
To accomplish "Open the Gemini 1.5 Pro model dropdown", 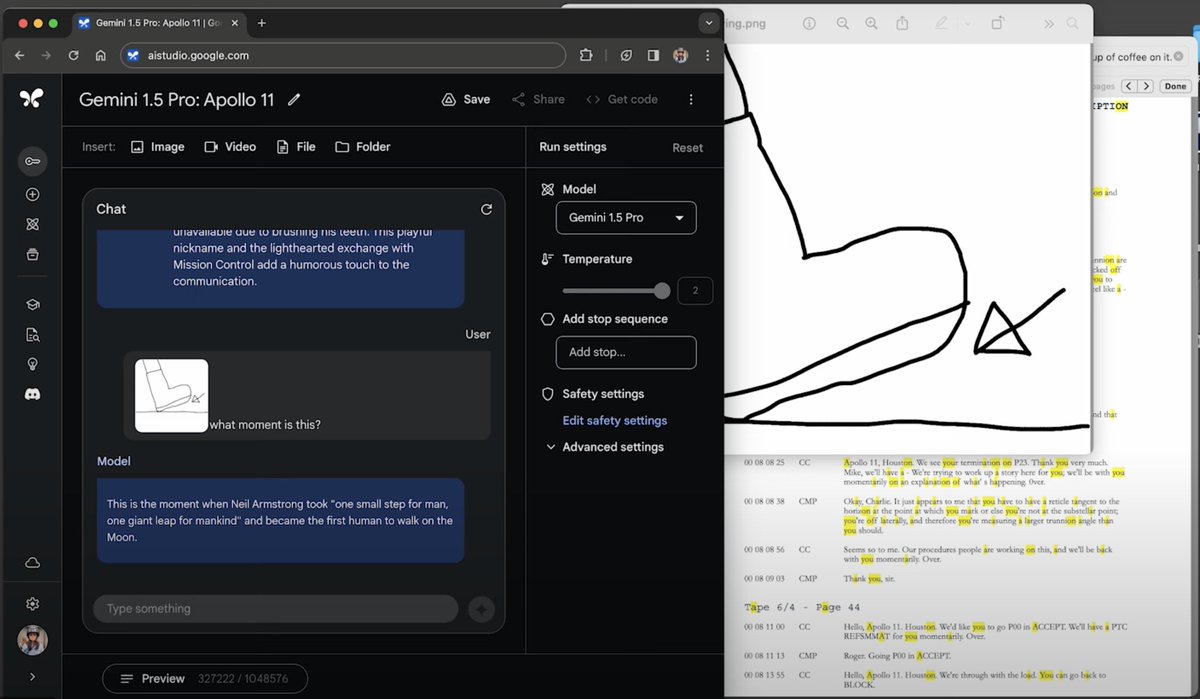I will pyautogui.click(x=626, y=218).
